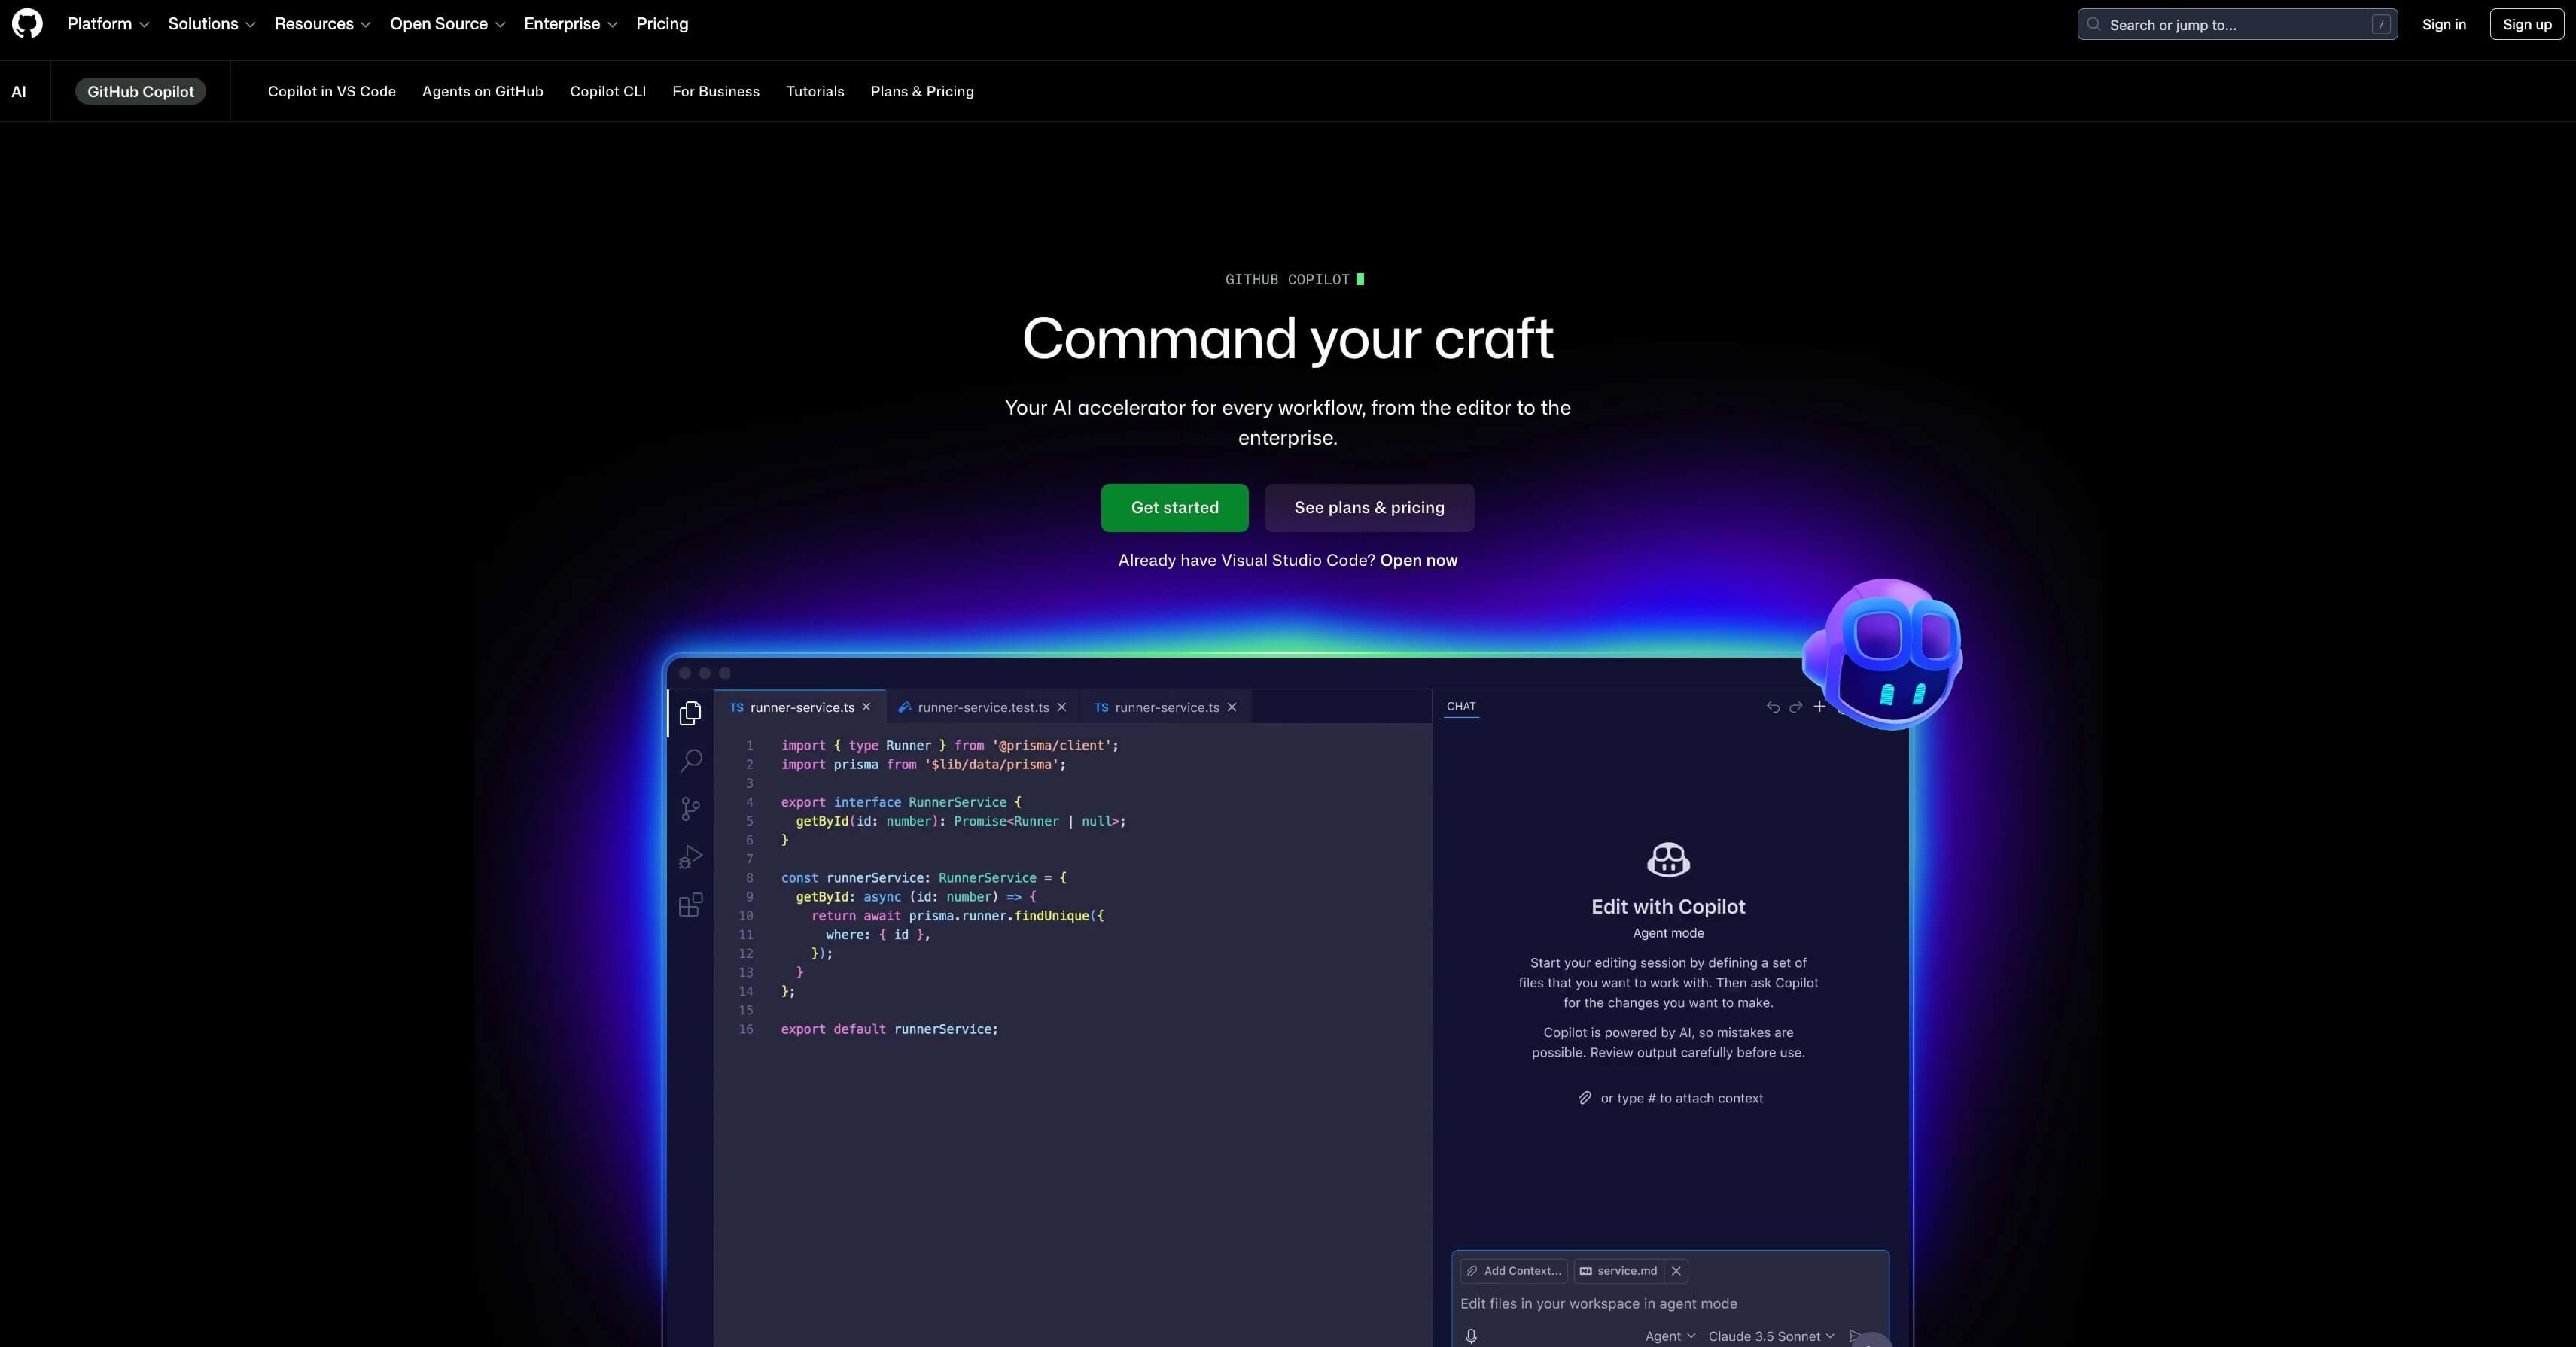The image size is (2576, 1347).
Task: Open Plans & Pricing subnav item
Action: (x=922, y=91)
